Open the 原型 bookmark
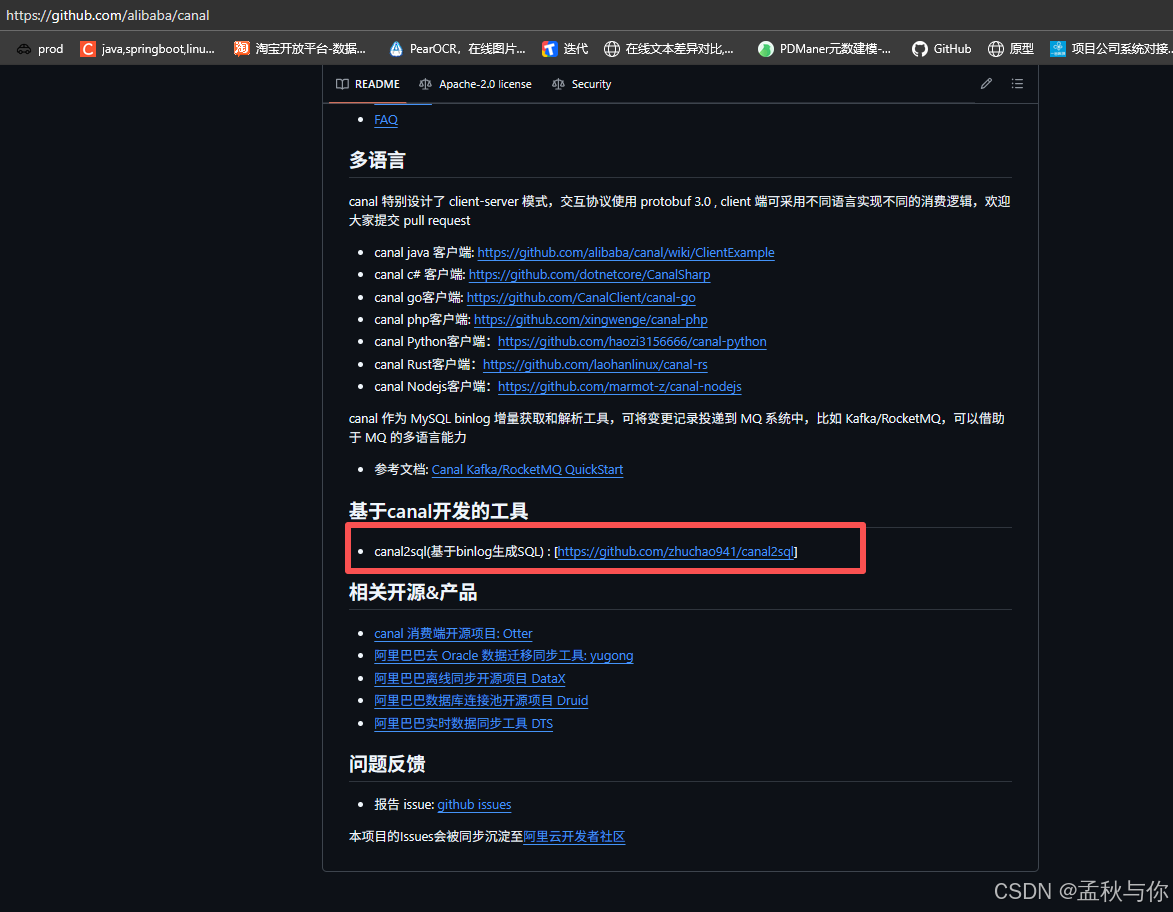 click(1011, 49)
